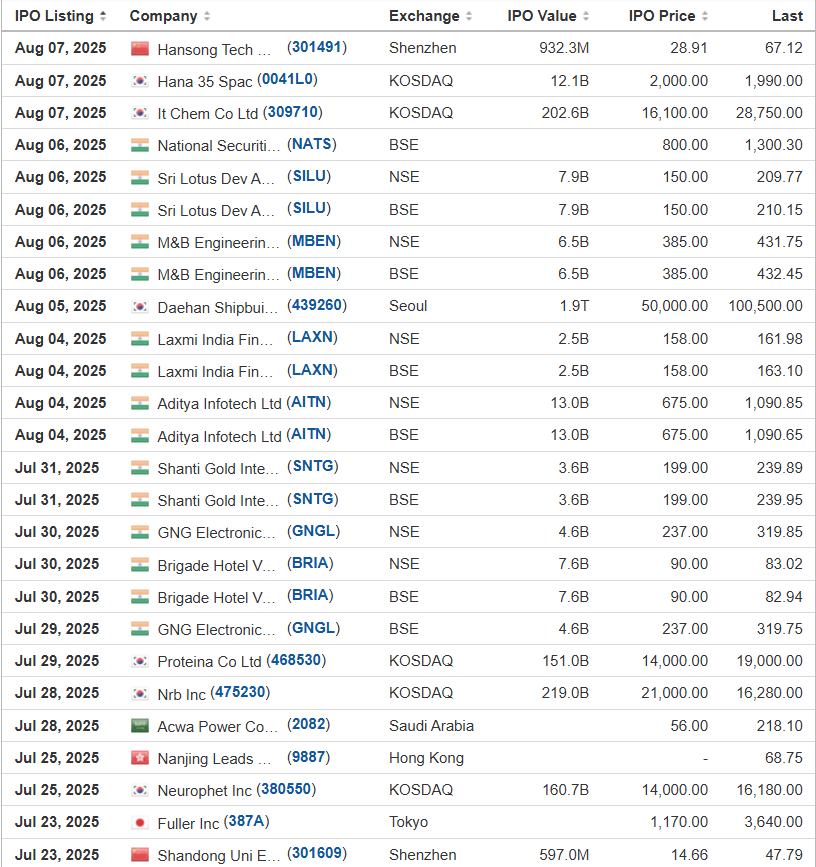Open Daehan Shipbui ticker 439260
This screenshot has height=867, width=816.
point(317,305)
